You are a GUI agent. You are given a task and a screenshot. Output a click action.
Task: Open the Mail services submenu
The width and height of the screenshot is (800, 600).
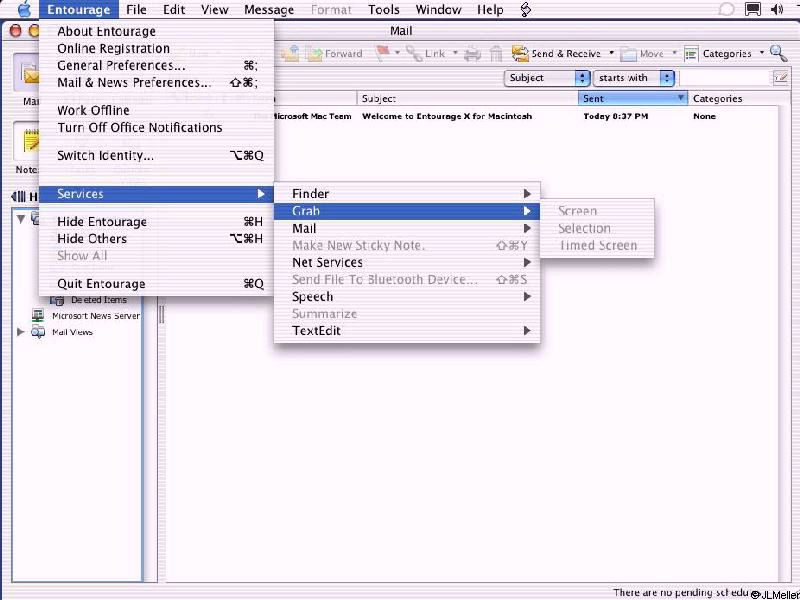coord(407,229)
